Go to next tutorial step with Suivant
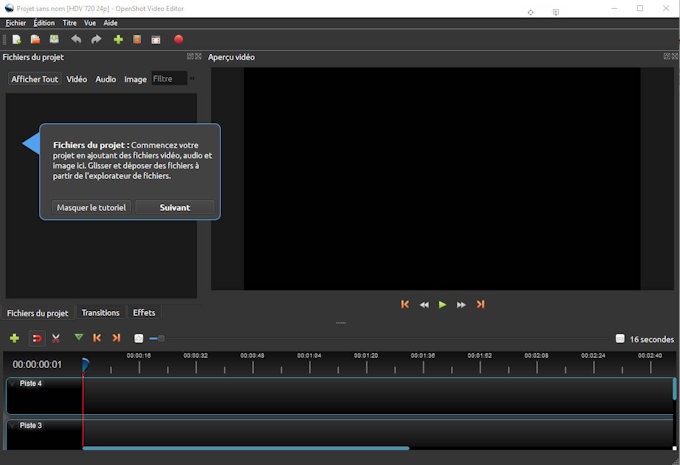The width and height of the screenshot is (680, 465). click(x=175, y=207)
